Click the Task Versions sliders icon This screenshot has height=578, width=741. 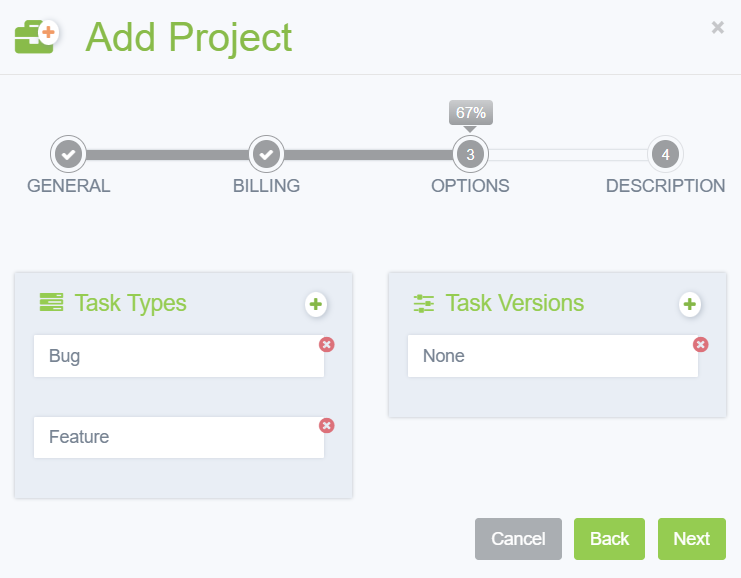[x=424, y=303]
